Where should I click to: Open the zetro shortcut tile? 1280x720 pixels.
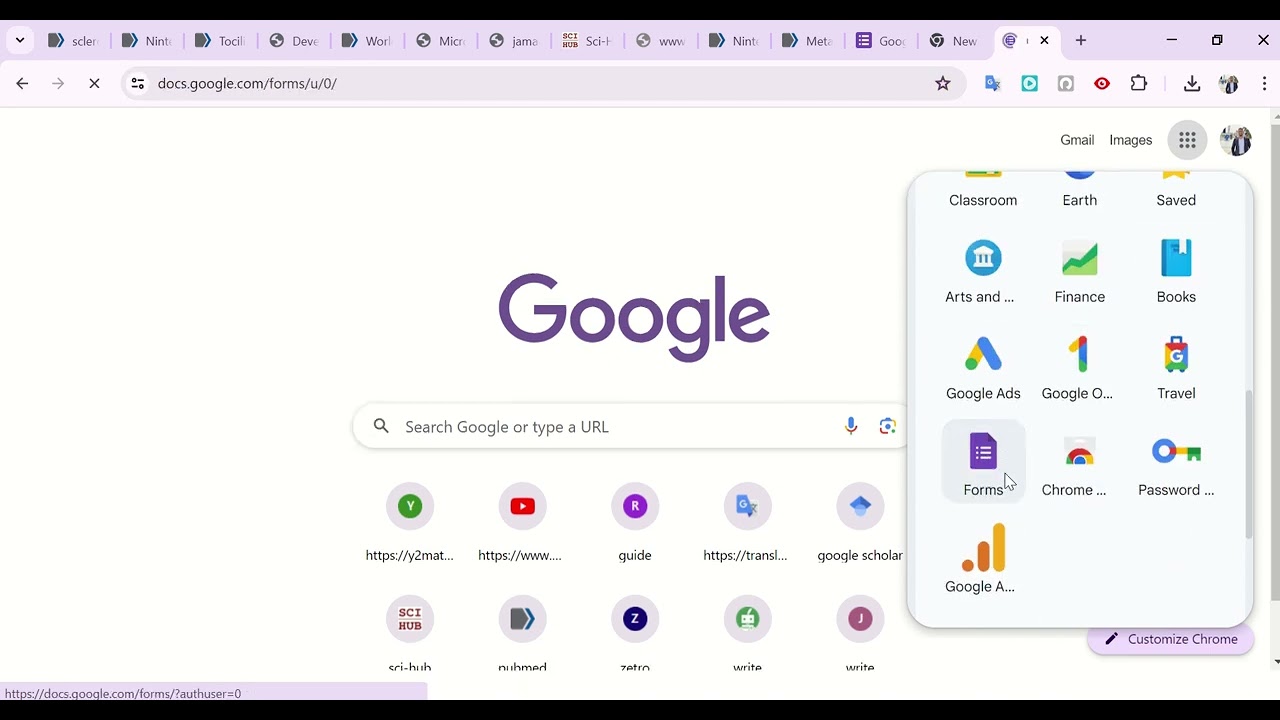[635, 632]
